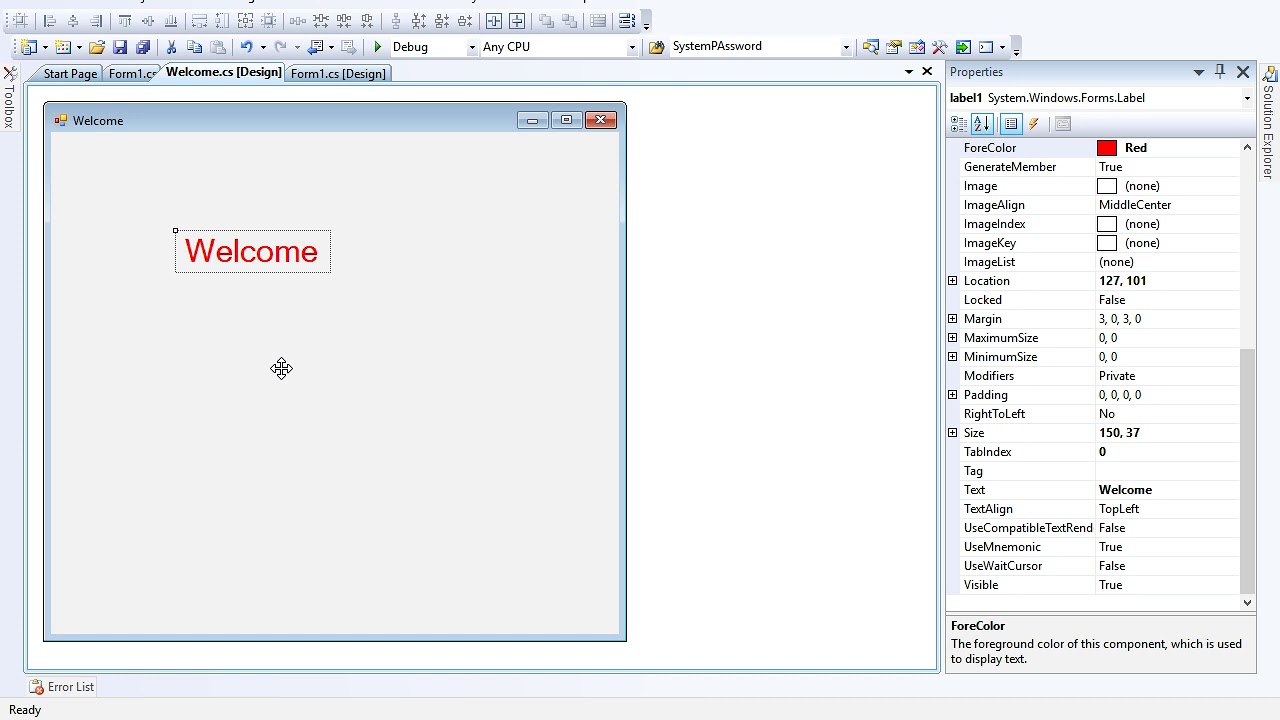Click the Copy icon in toolbar
This screenshot has height=720, width=1280.
click(194, 47)
